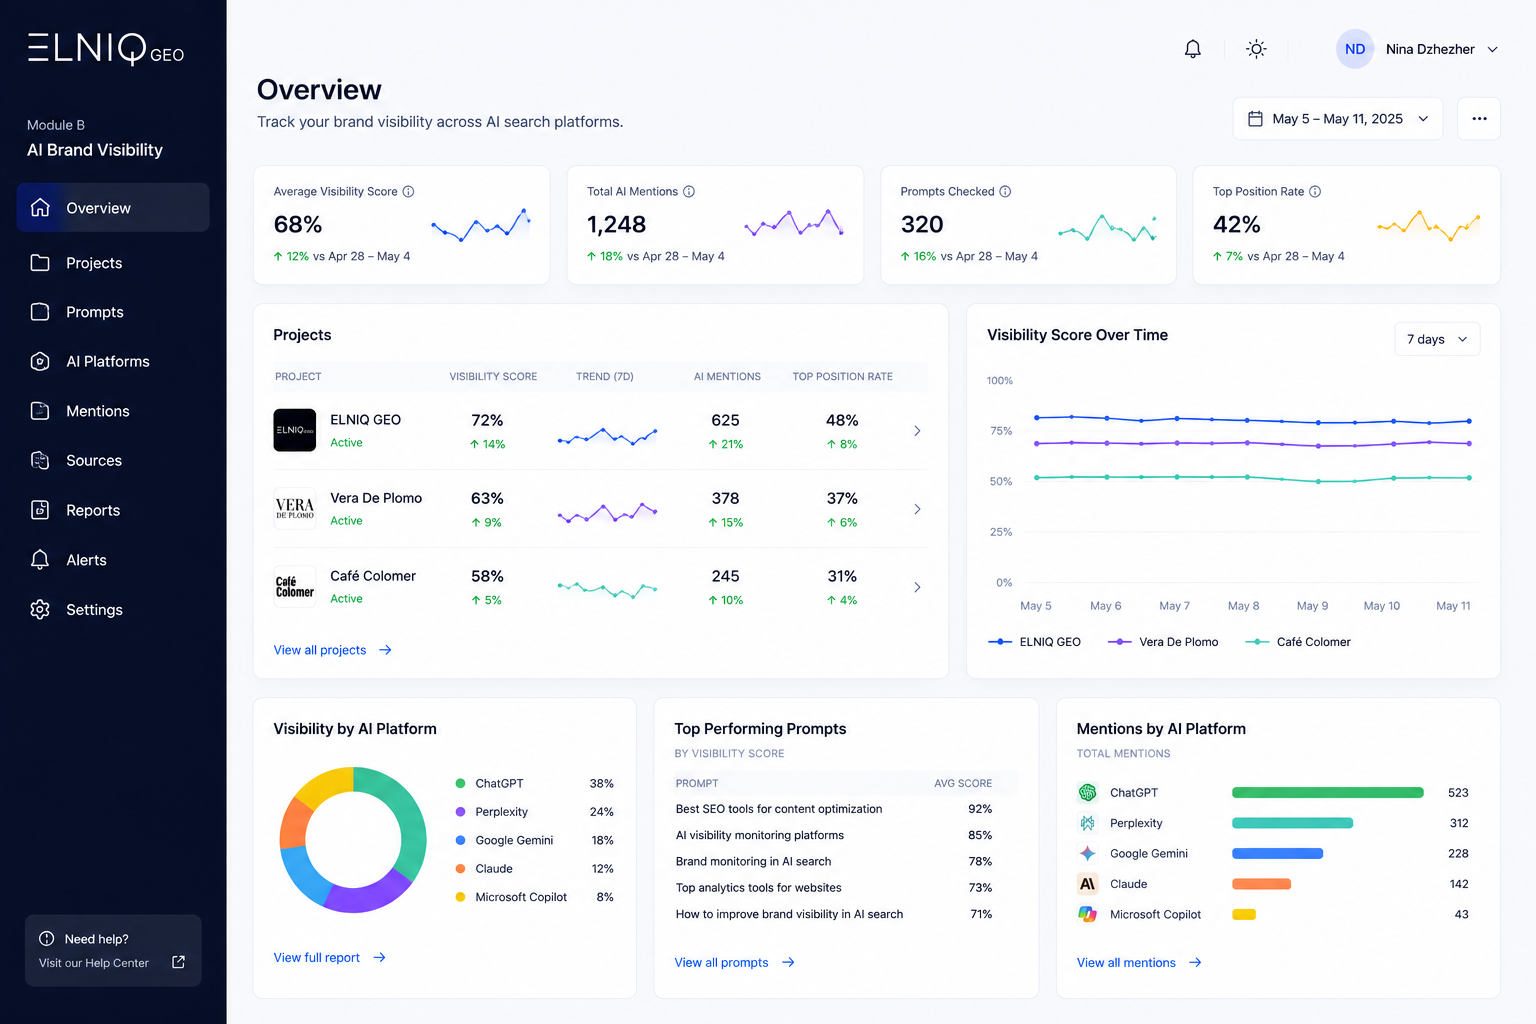The width and height of the screenshot is (1536, 1024).
Task: Click the Google Gemini logo icon
Action: point(1088,854)
